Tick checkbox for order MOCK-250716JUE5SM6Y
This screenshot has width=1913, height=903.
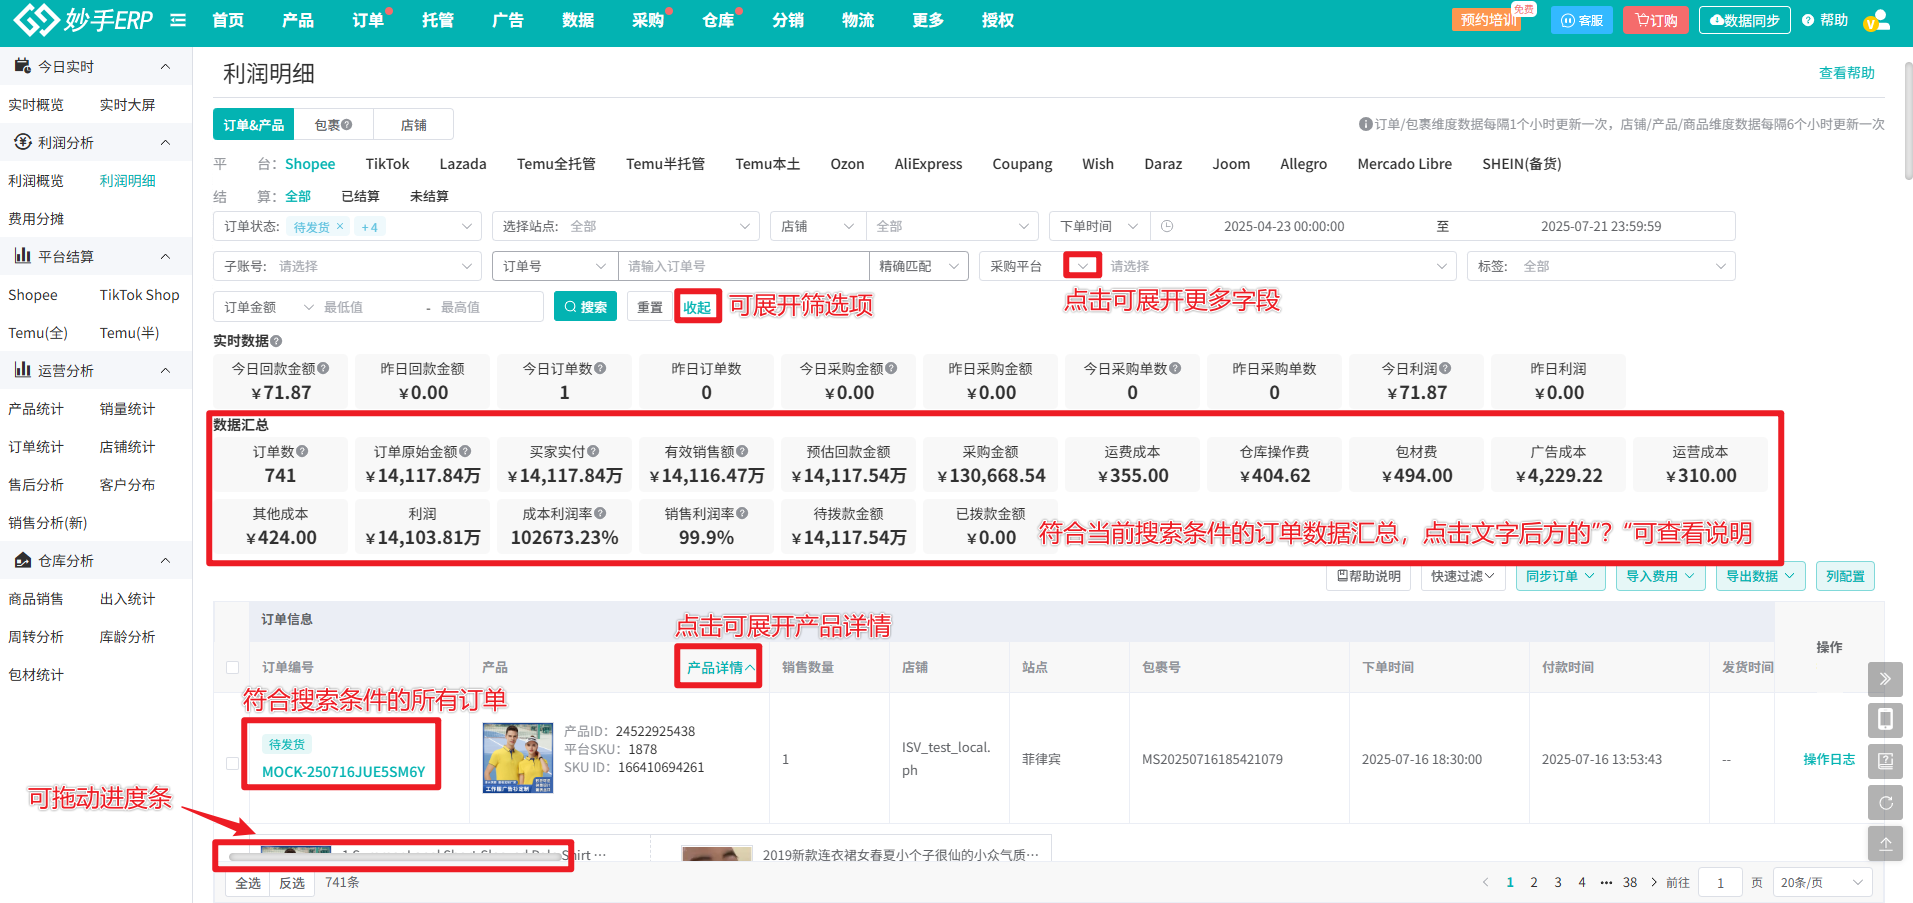(x=232, y=763)
